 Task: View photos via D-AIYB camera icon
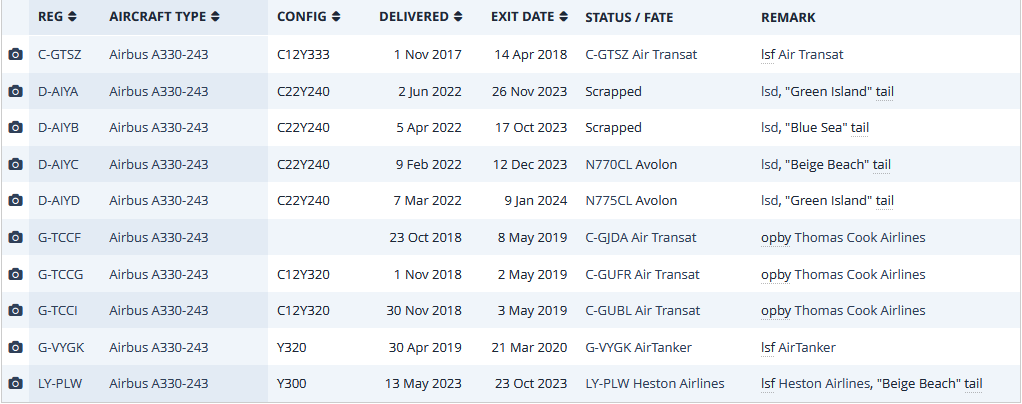click(x=15, y=128)
